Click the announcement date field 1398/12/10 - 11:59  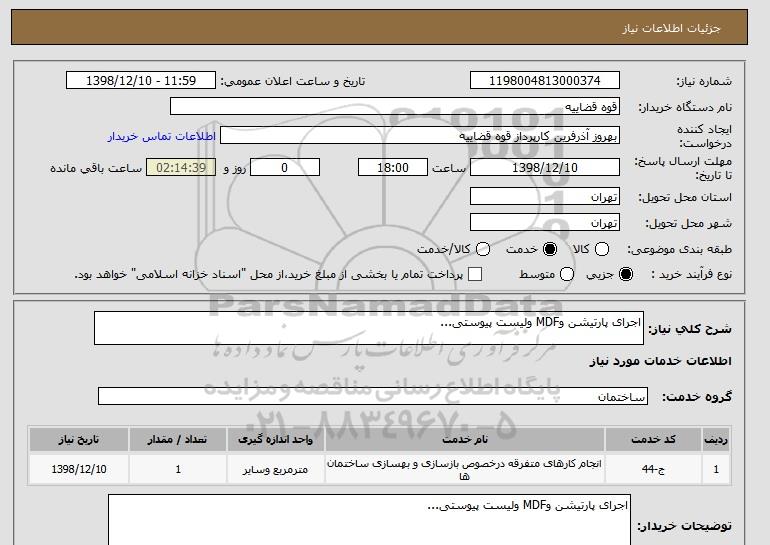click(141, 81)
